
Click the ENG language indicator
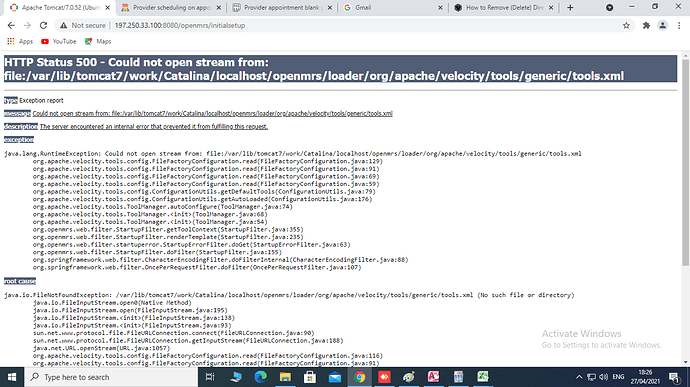(x=618, y=377)
